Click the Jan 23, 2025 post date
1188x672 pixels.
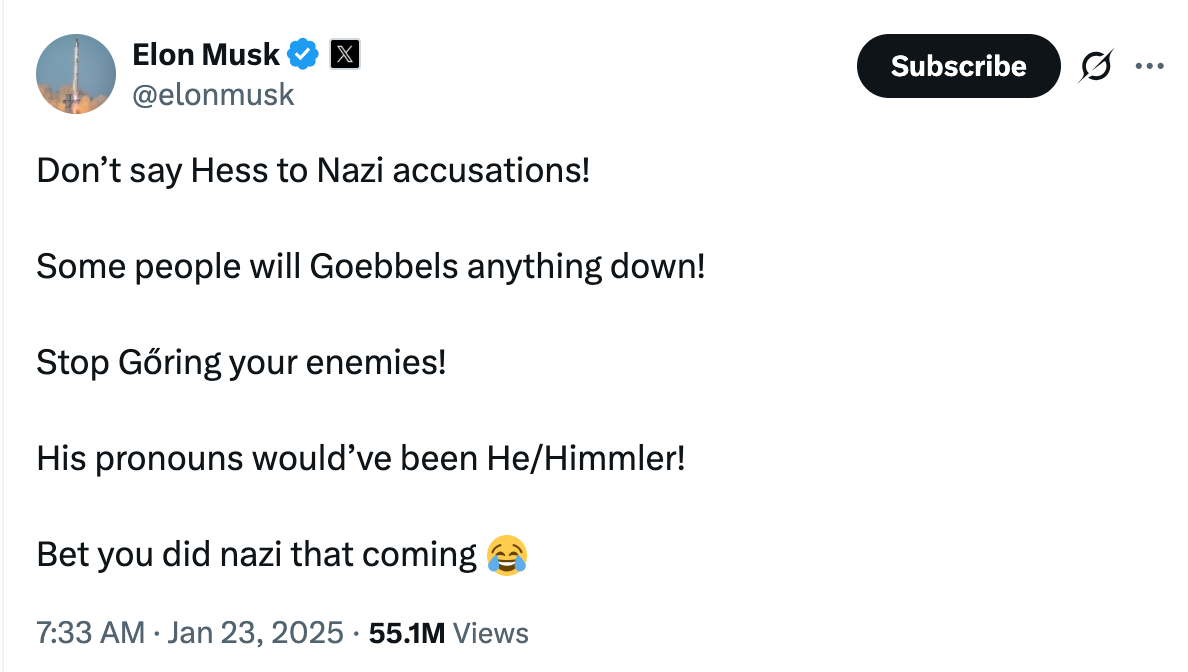coord(254,633)
